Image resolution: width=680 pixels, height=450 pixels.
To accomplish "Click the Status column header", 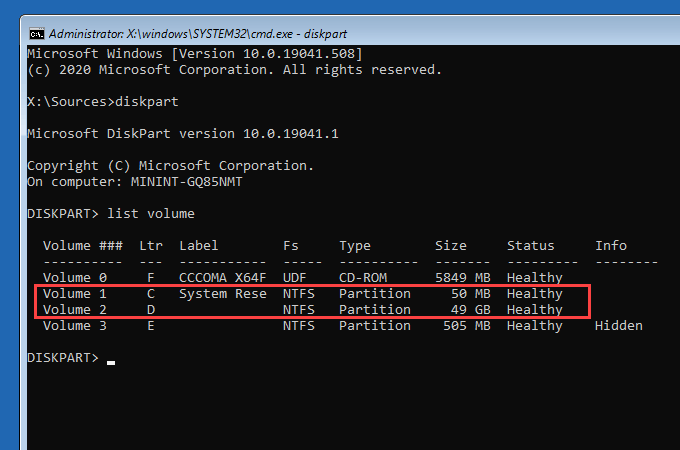I will 531,246.
